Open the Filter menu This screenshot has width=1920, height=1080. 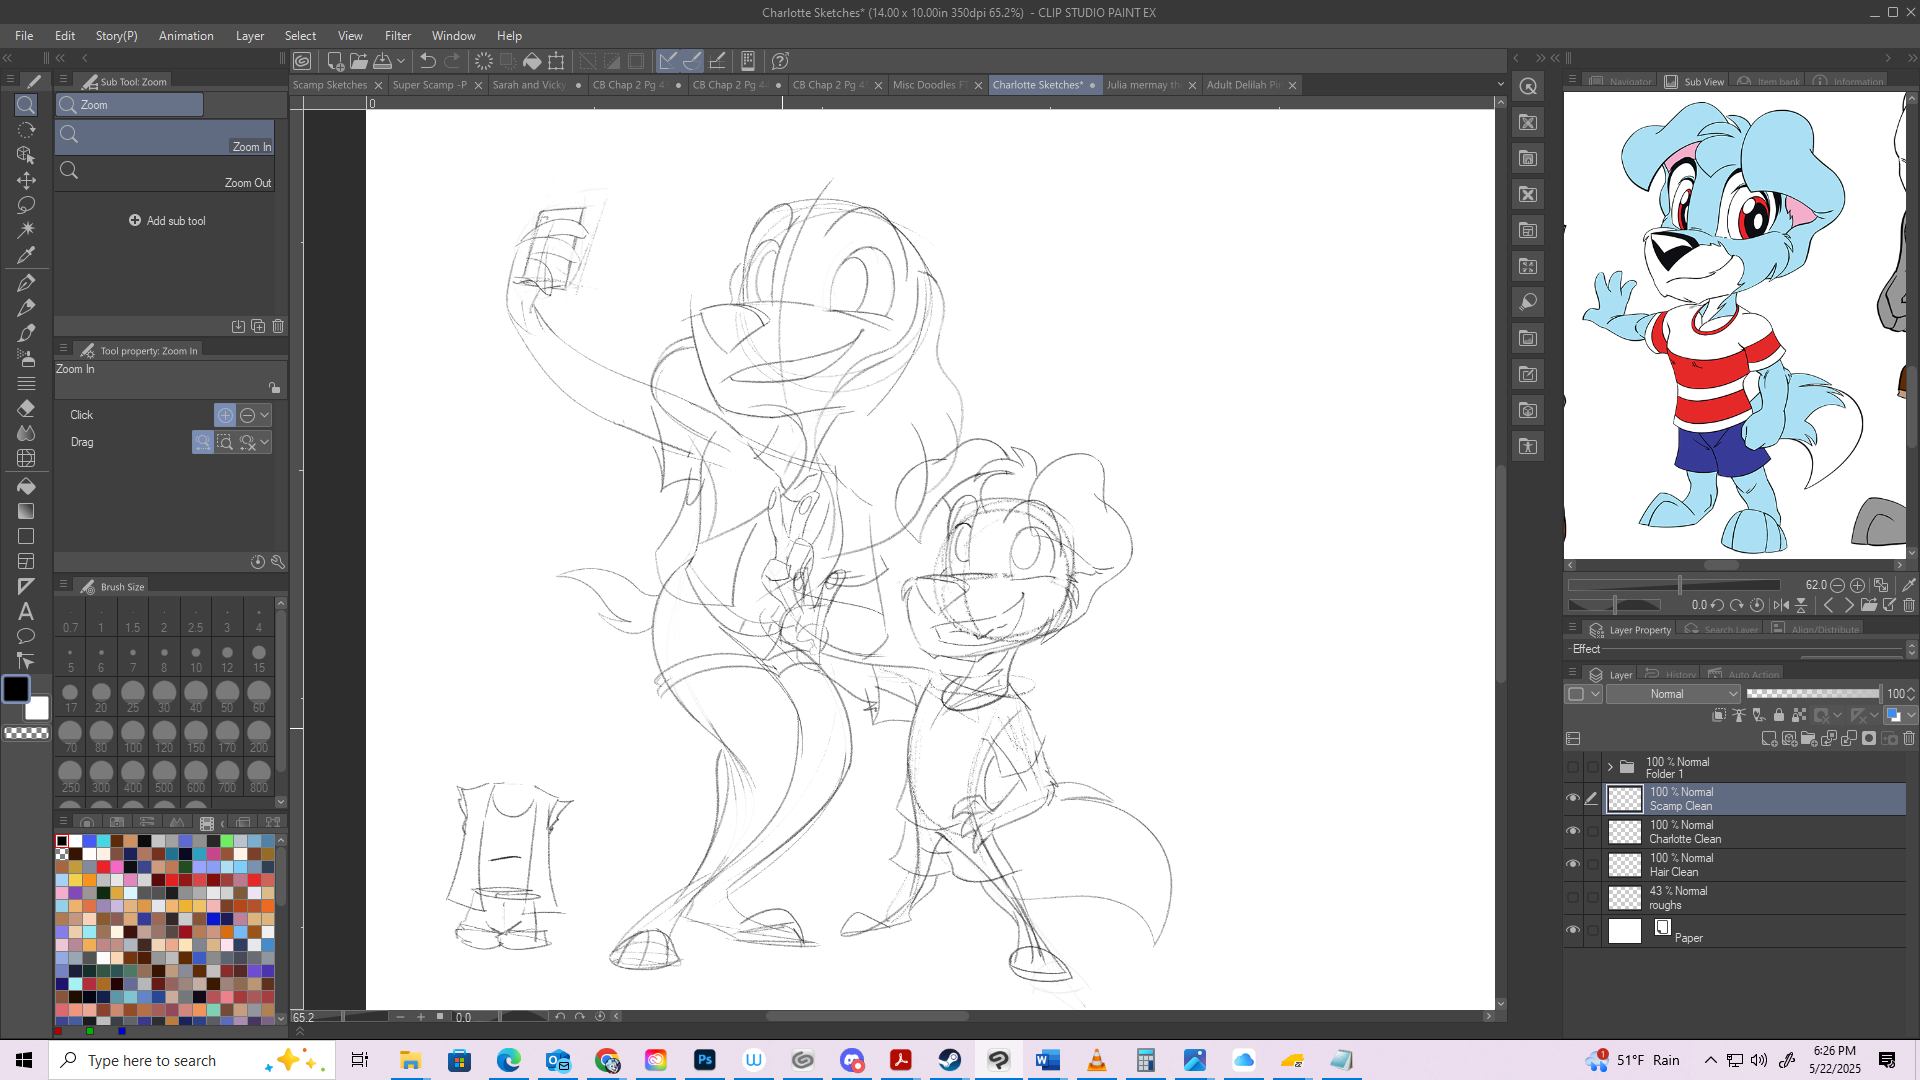click(x=397, y=36)
